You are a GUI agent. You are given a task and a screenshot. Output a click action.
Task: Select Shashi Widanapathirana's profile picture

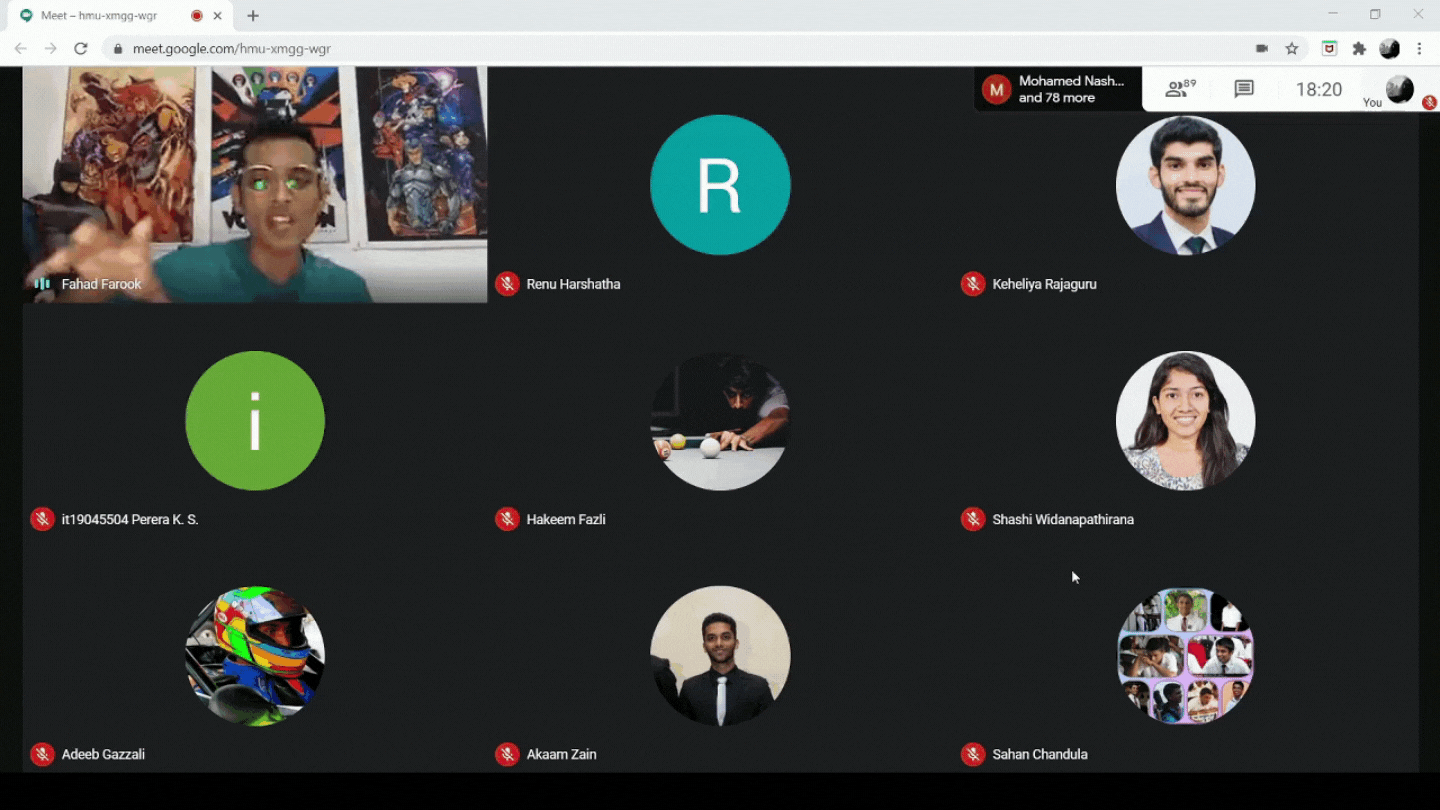[x=1185, y=421]
